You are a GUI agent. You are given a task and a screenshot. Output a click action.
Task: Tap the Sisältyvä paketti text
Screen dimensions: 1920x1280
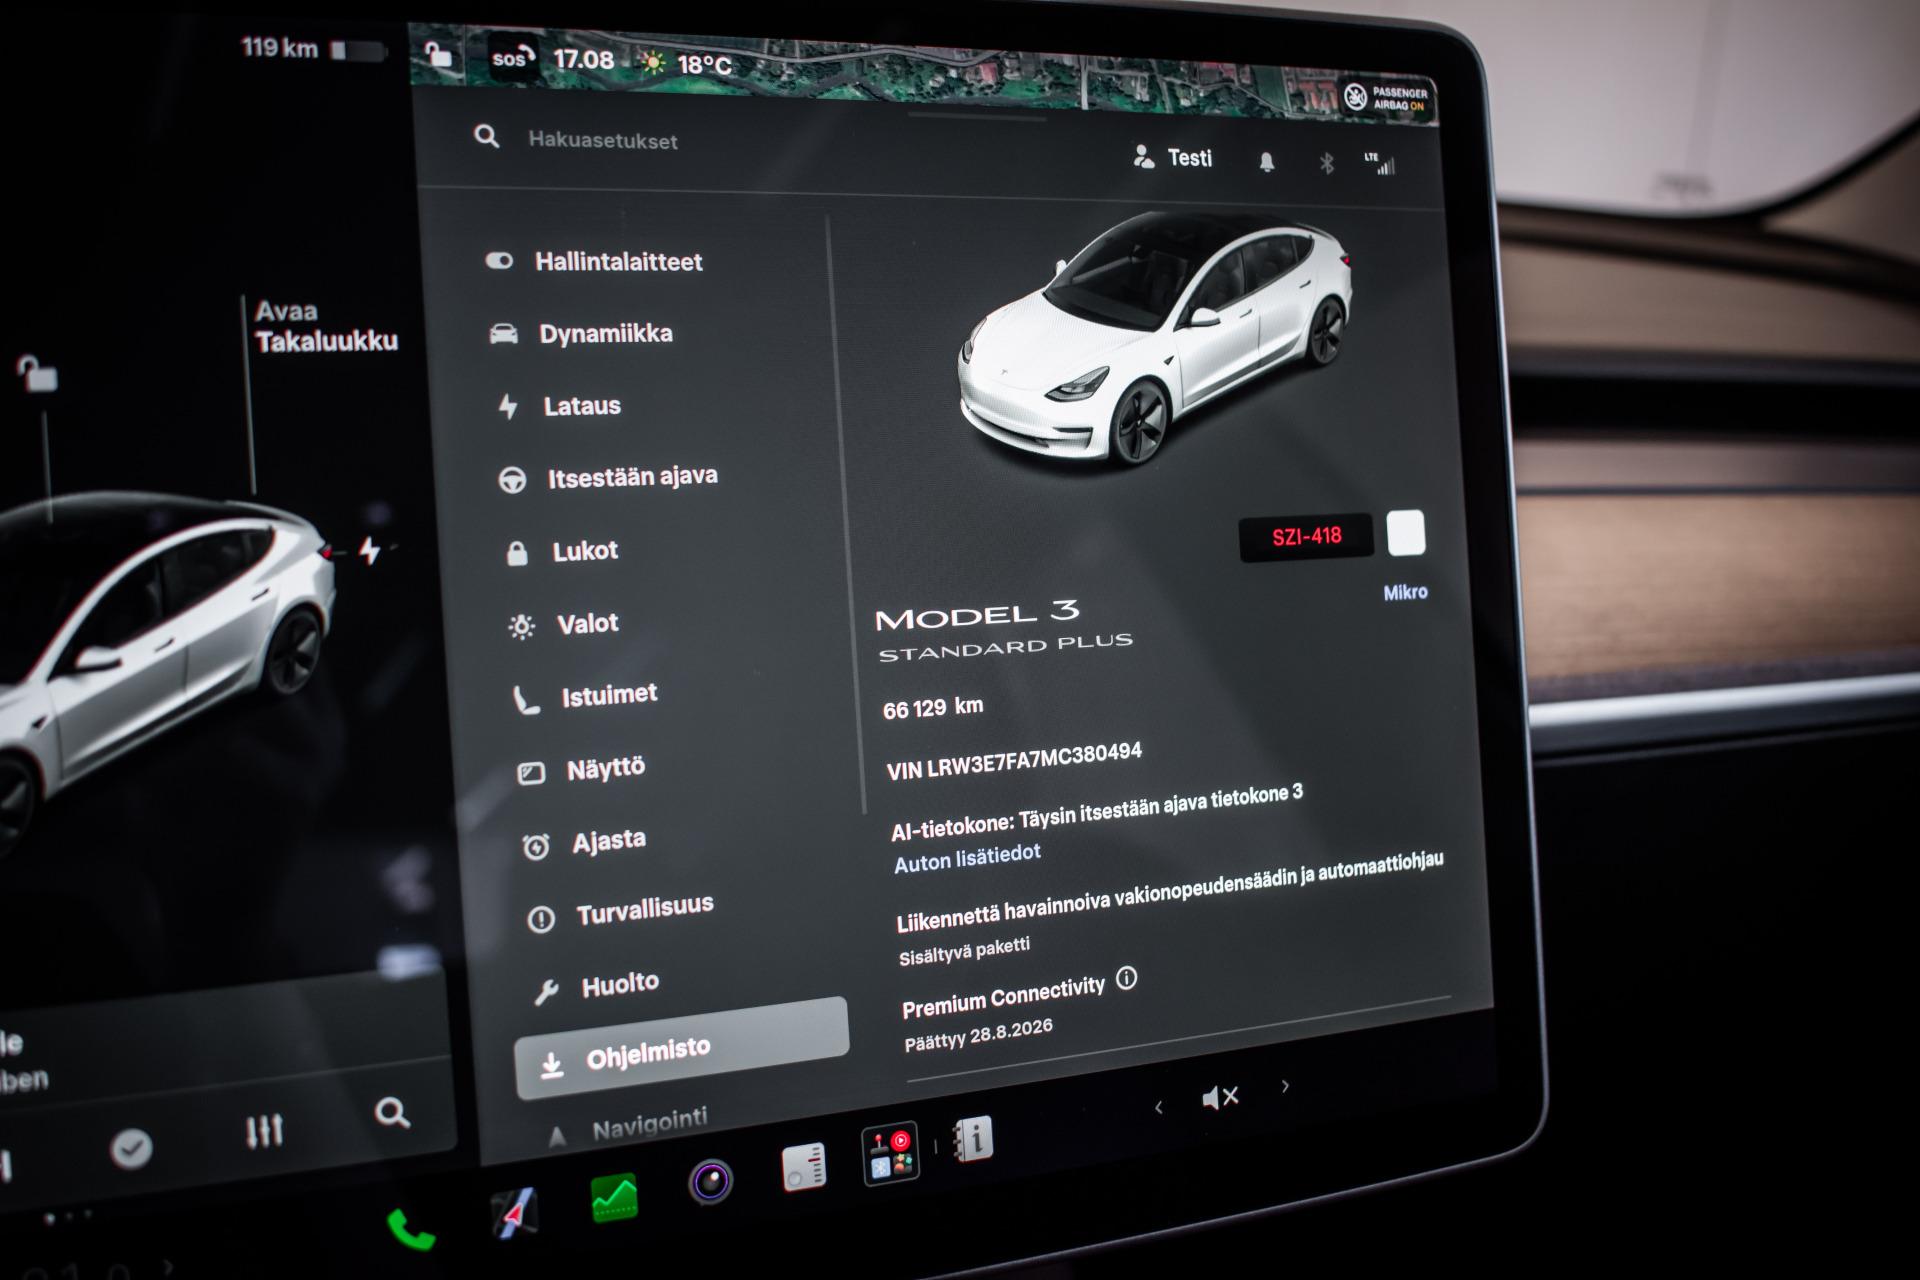964,951
